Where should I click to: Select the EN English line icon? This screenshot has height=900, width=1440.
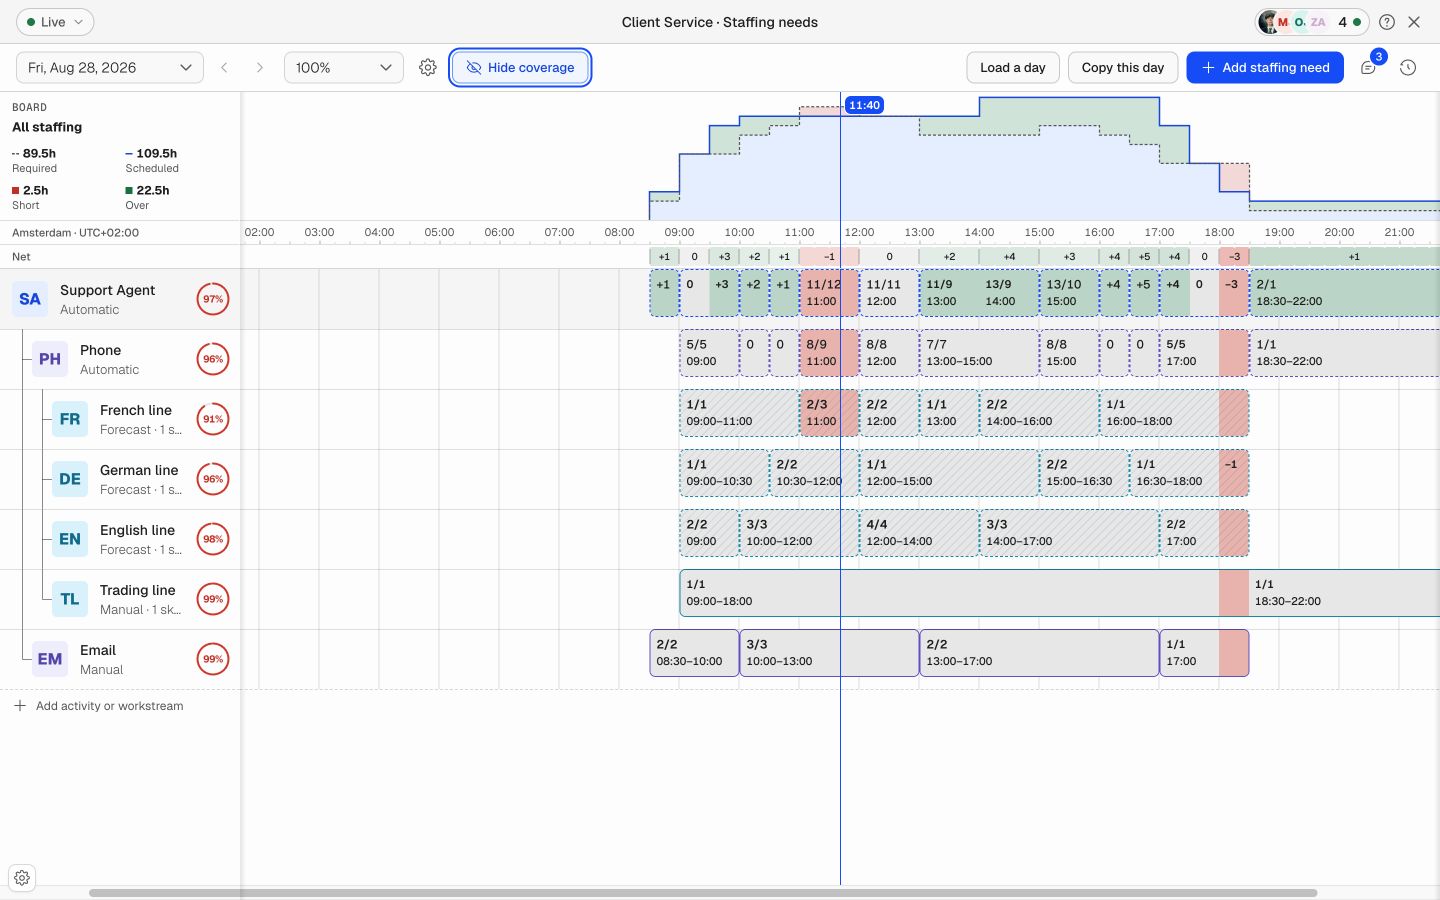70,539
